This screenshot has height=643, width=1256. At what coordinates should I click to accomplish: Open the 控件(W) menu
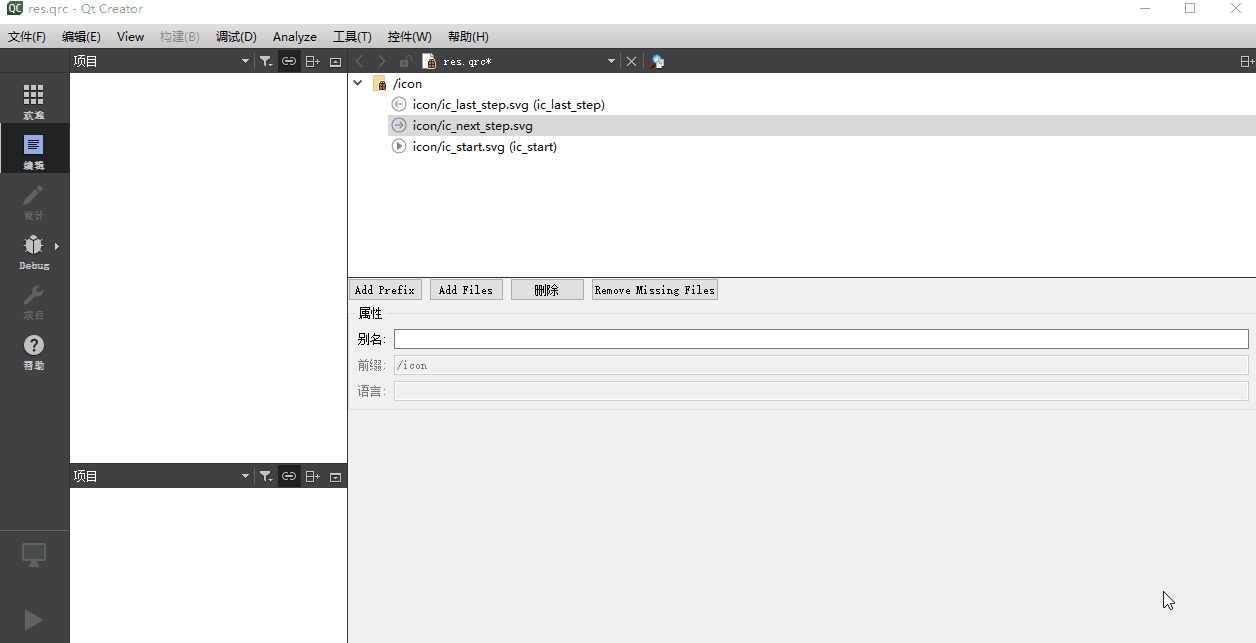pos(410,36)
